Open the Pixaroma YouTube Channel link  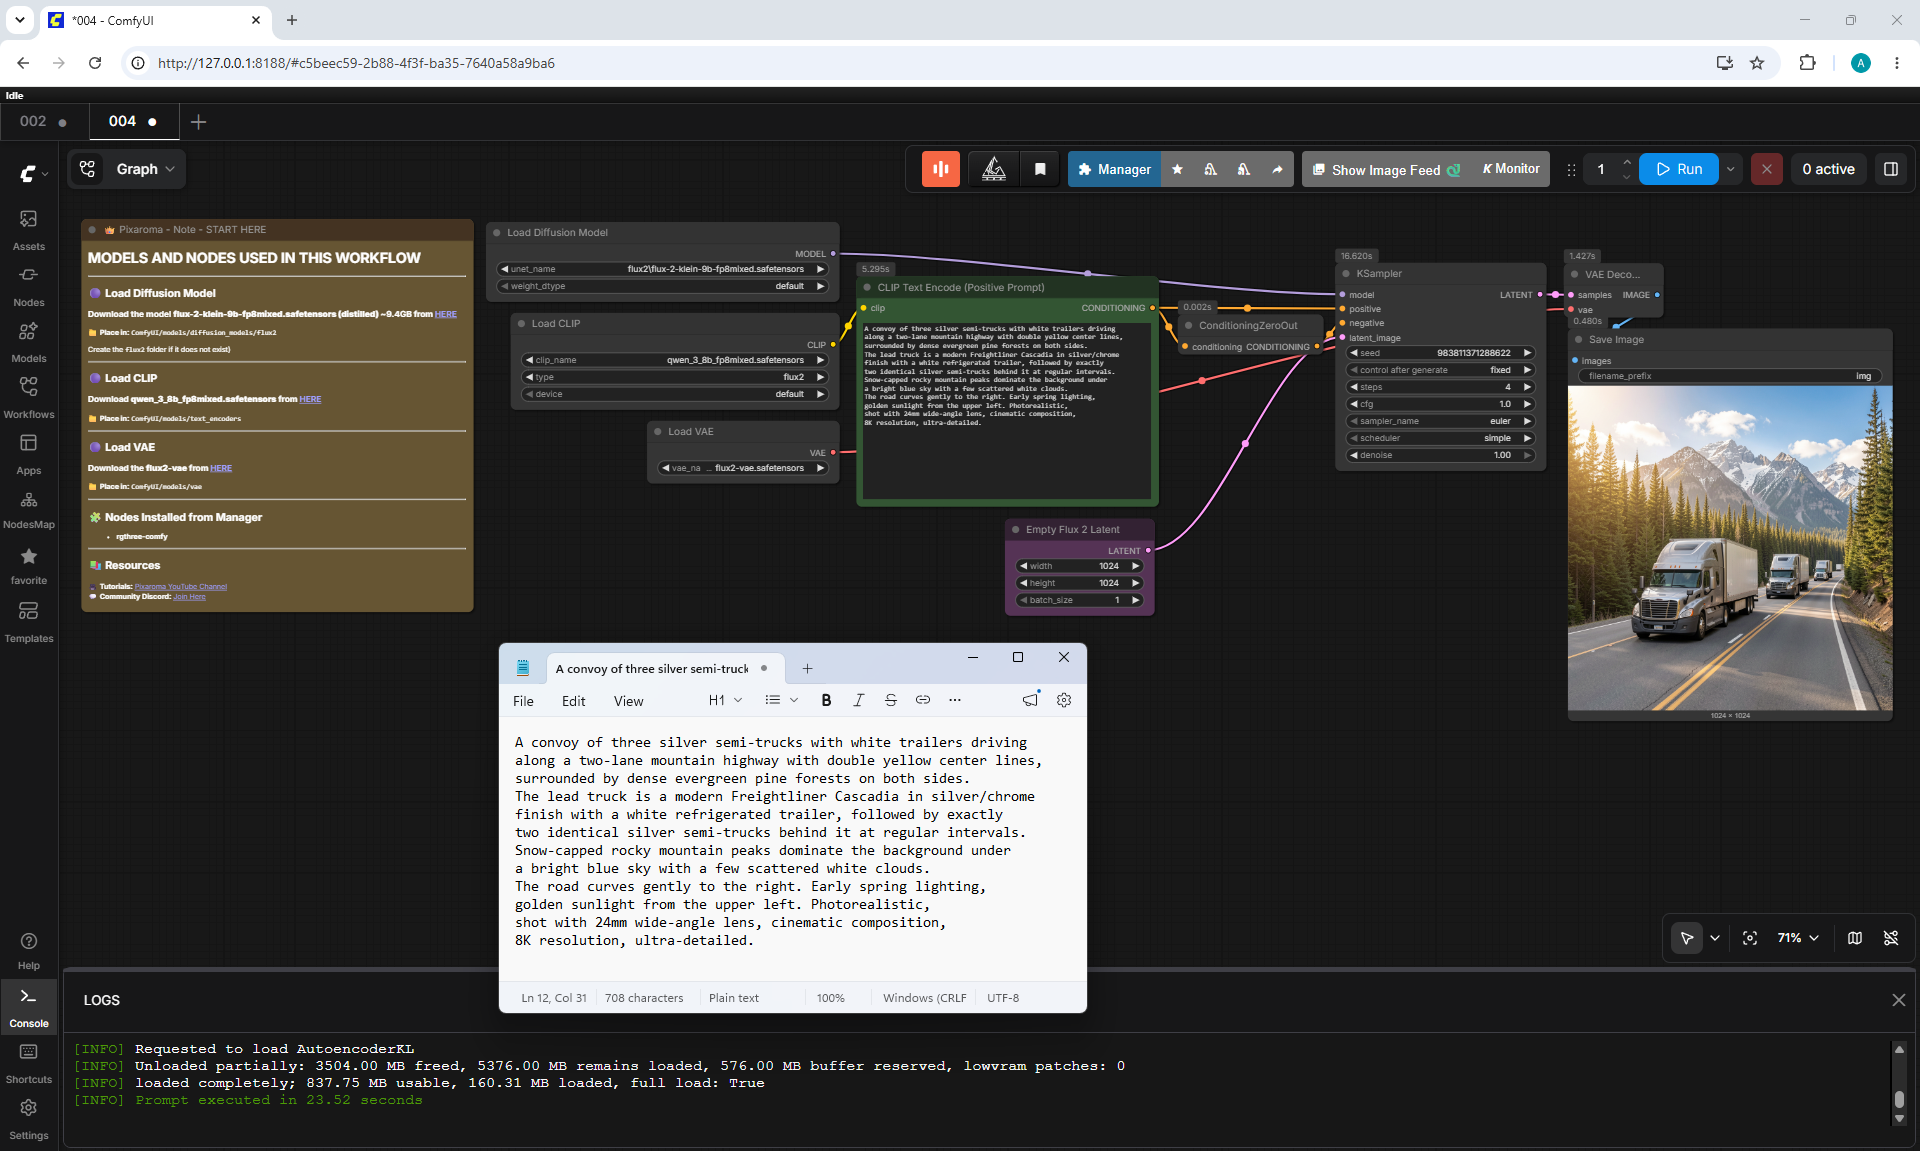pos(181,587)
